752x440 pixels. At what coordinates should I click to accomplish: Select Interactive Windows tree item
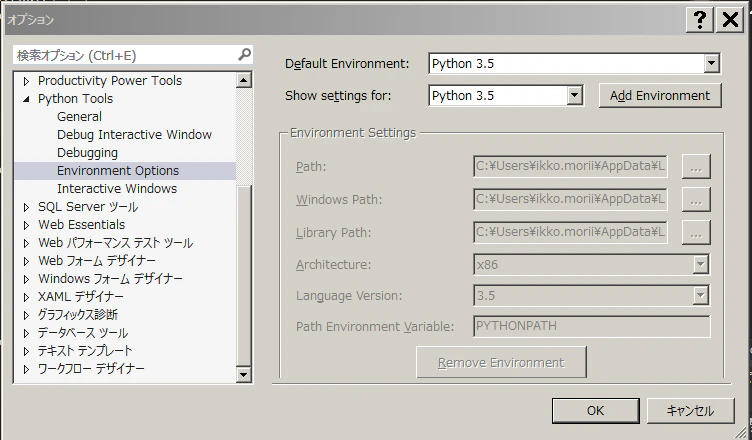[117, 189]
